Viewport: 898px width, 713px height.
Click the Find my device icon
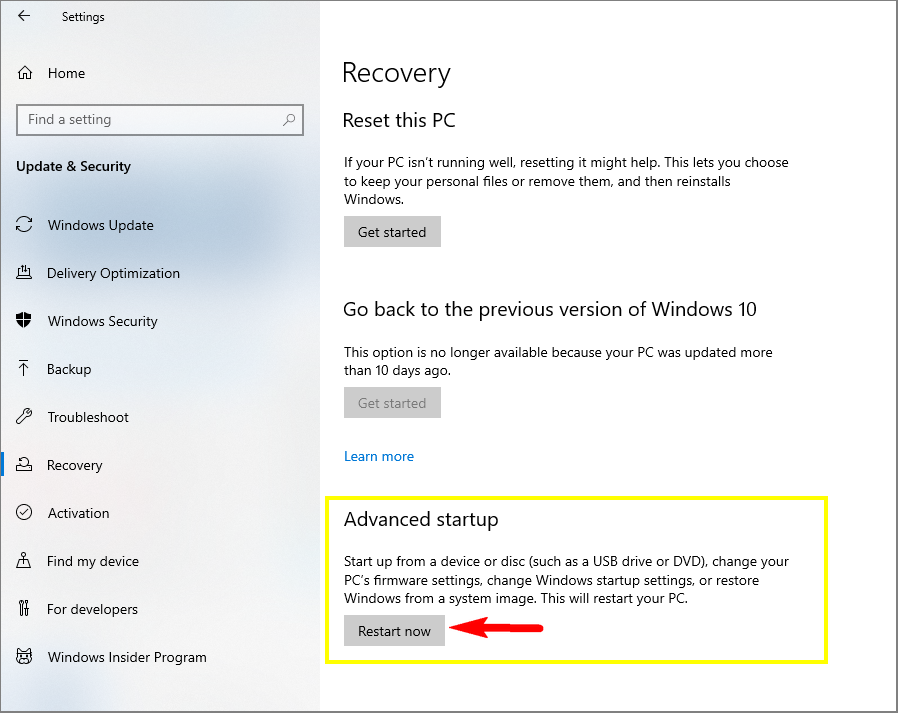pyautogui.click(x=24, y=560)
